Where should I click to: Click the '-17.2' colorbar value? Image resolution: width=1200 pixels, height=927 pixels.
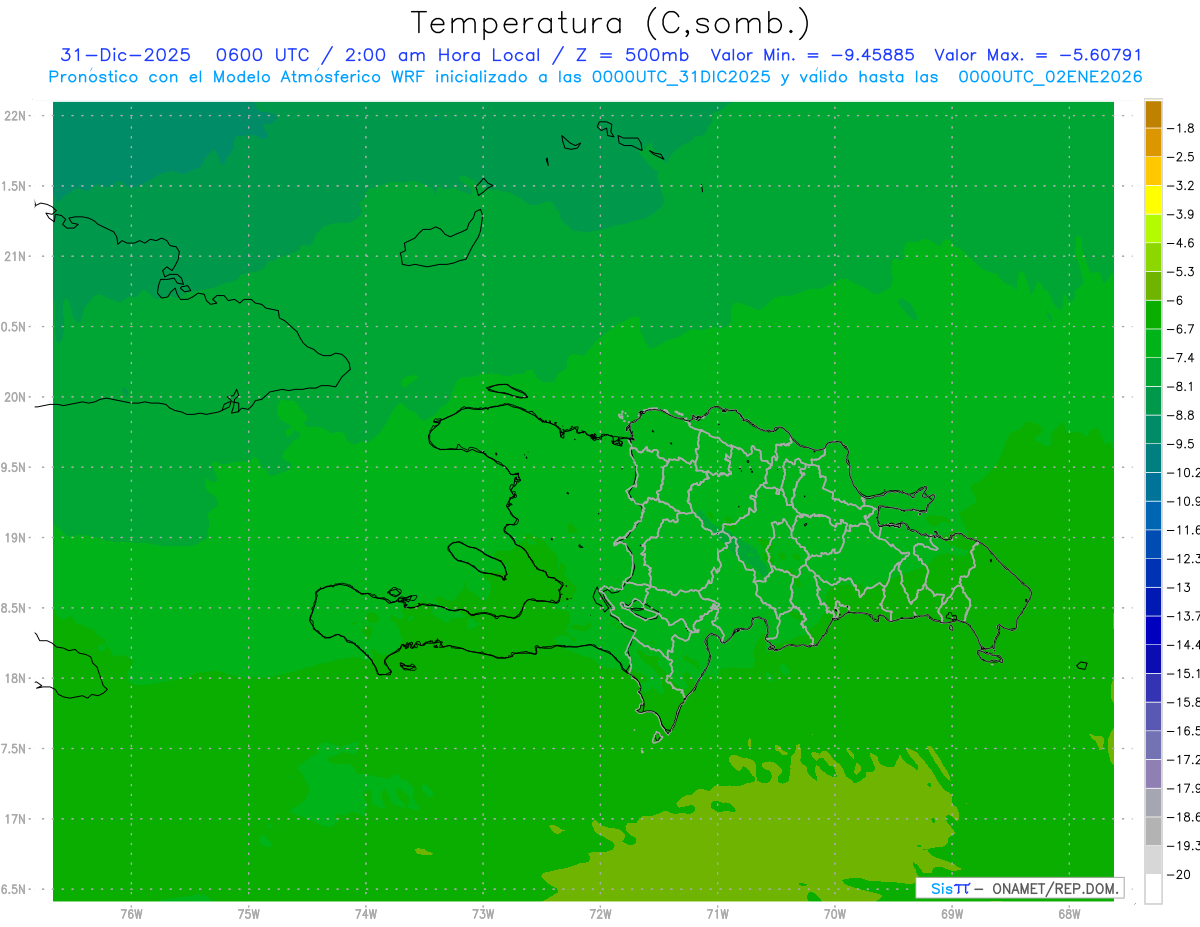tap(1184, 760)
